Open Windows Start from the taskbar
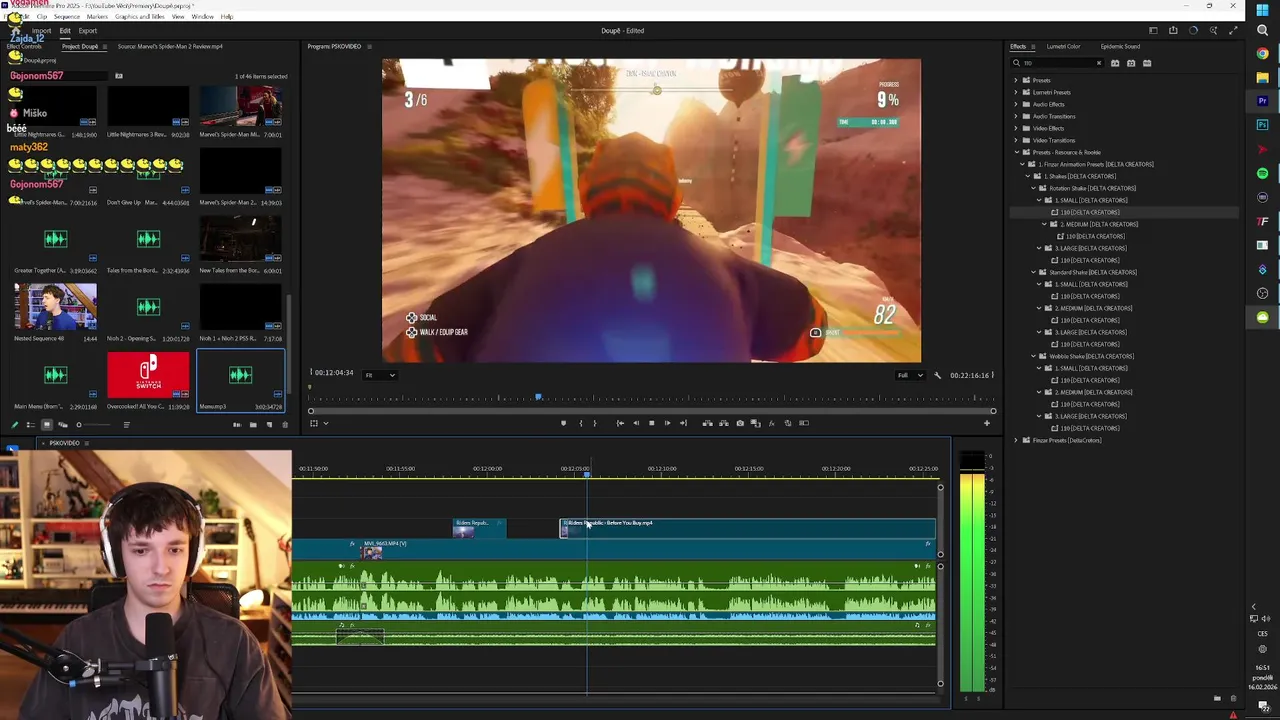 point(1263,10)
